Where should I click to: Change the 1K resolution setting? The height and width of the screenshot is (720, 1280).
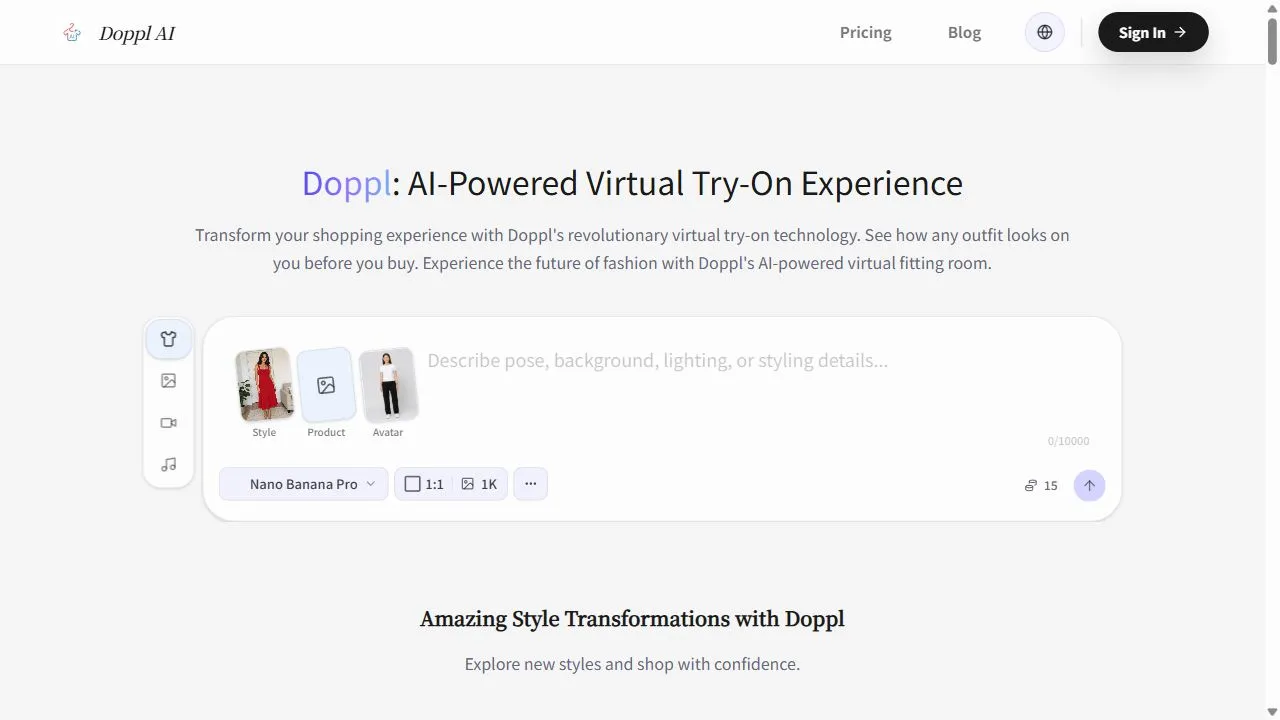[479, 484]
